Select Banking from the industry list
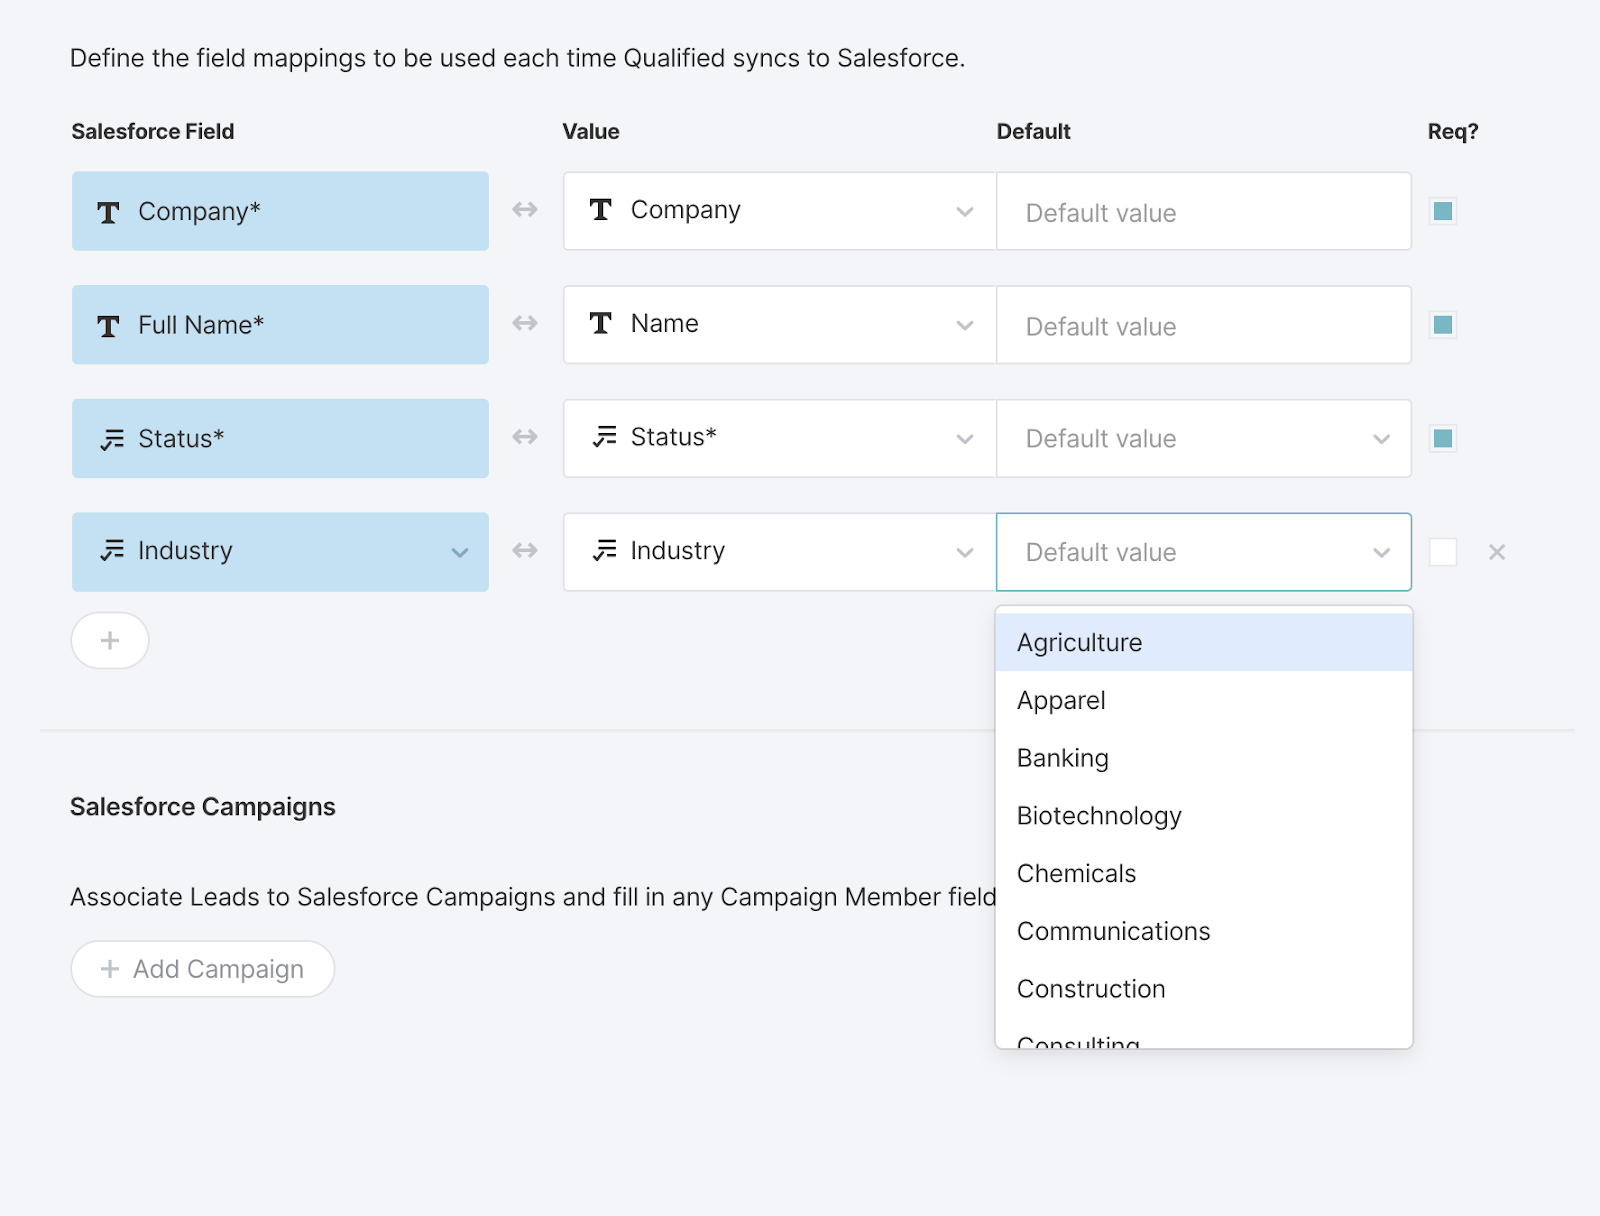The width and height of the screenshot is (1600, 1216). pyautogui.click(x=1062, y=758)
